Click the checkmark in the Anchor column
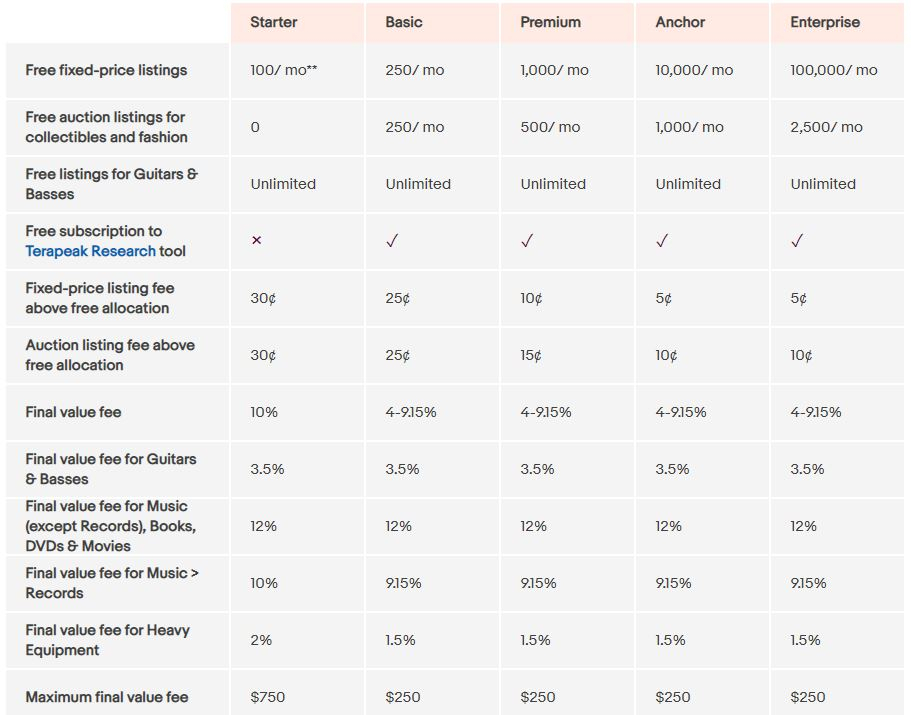 click(x=662, y=240)
